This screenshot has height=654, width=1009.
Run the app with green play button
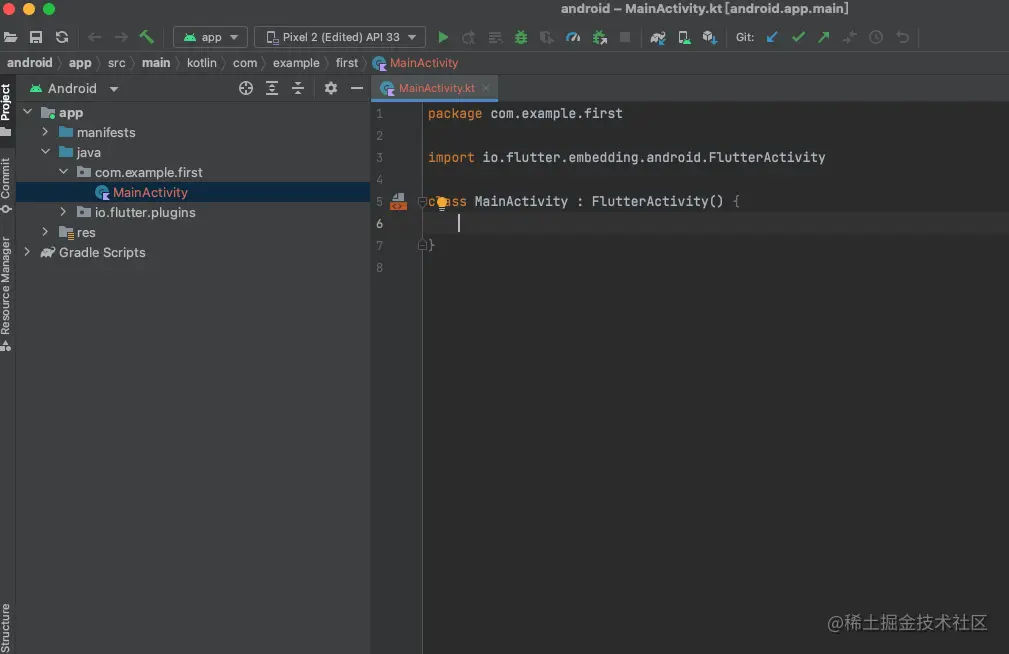click(443, 37)
